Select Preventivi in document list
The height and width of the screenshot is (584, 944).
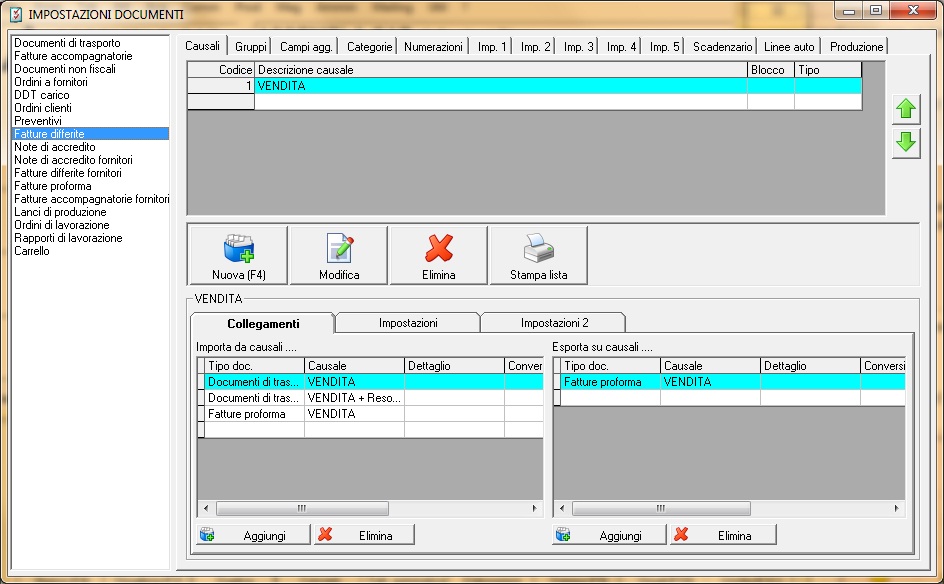[x=90, y=121]
